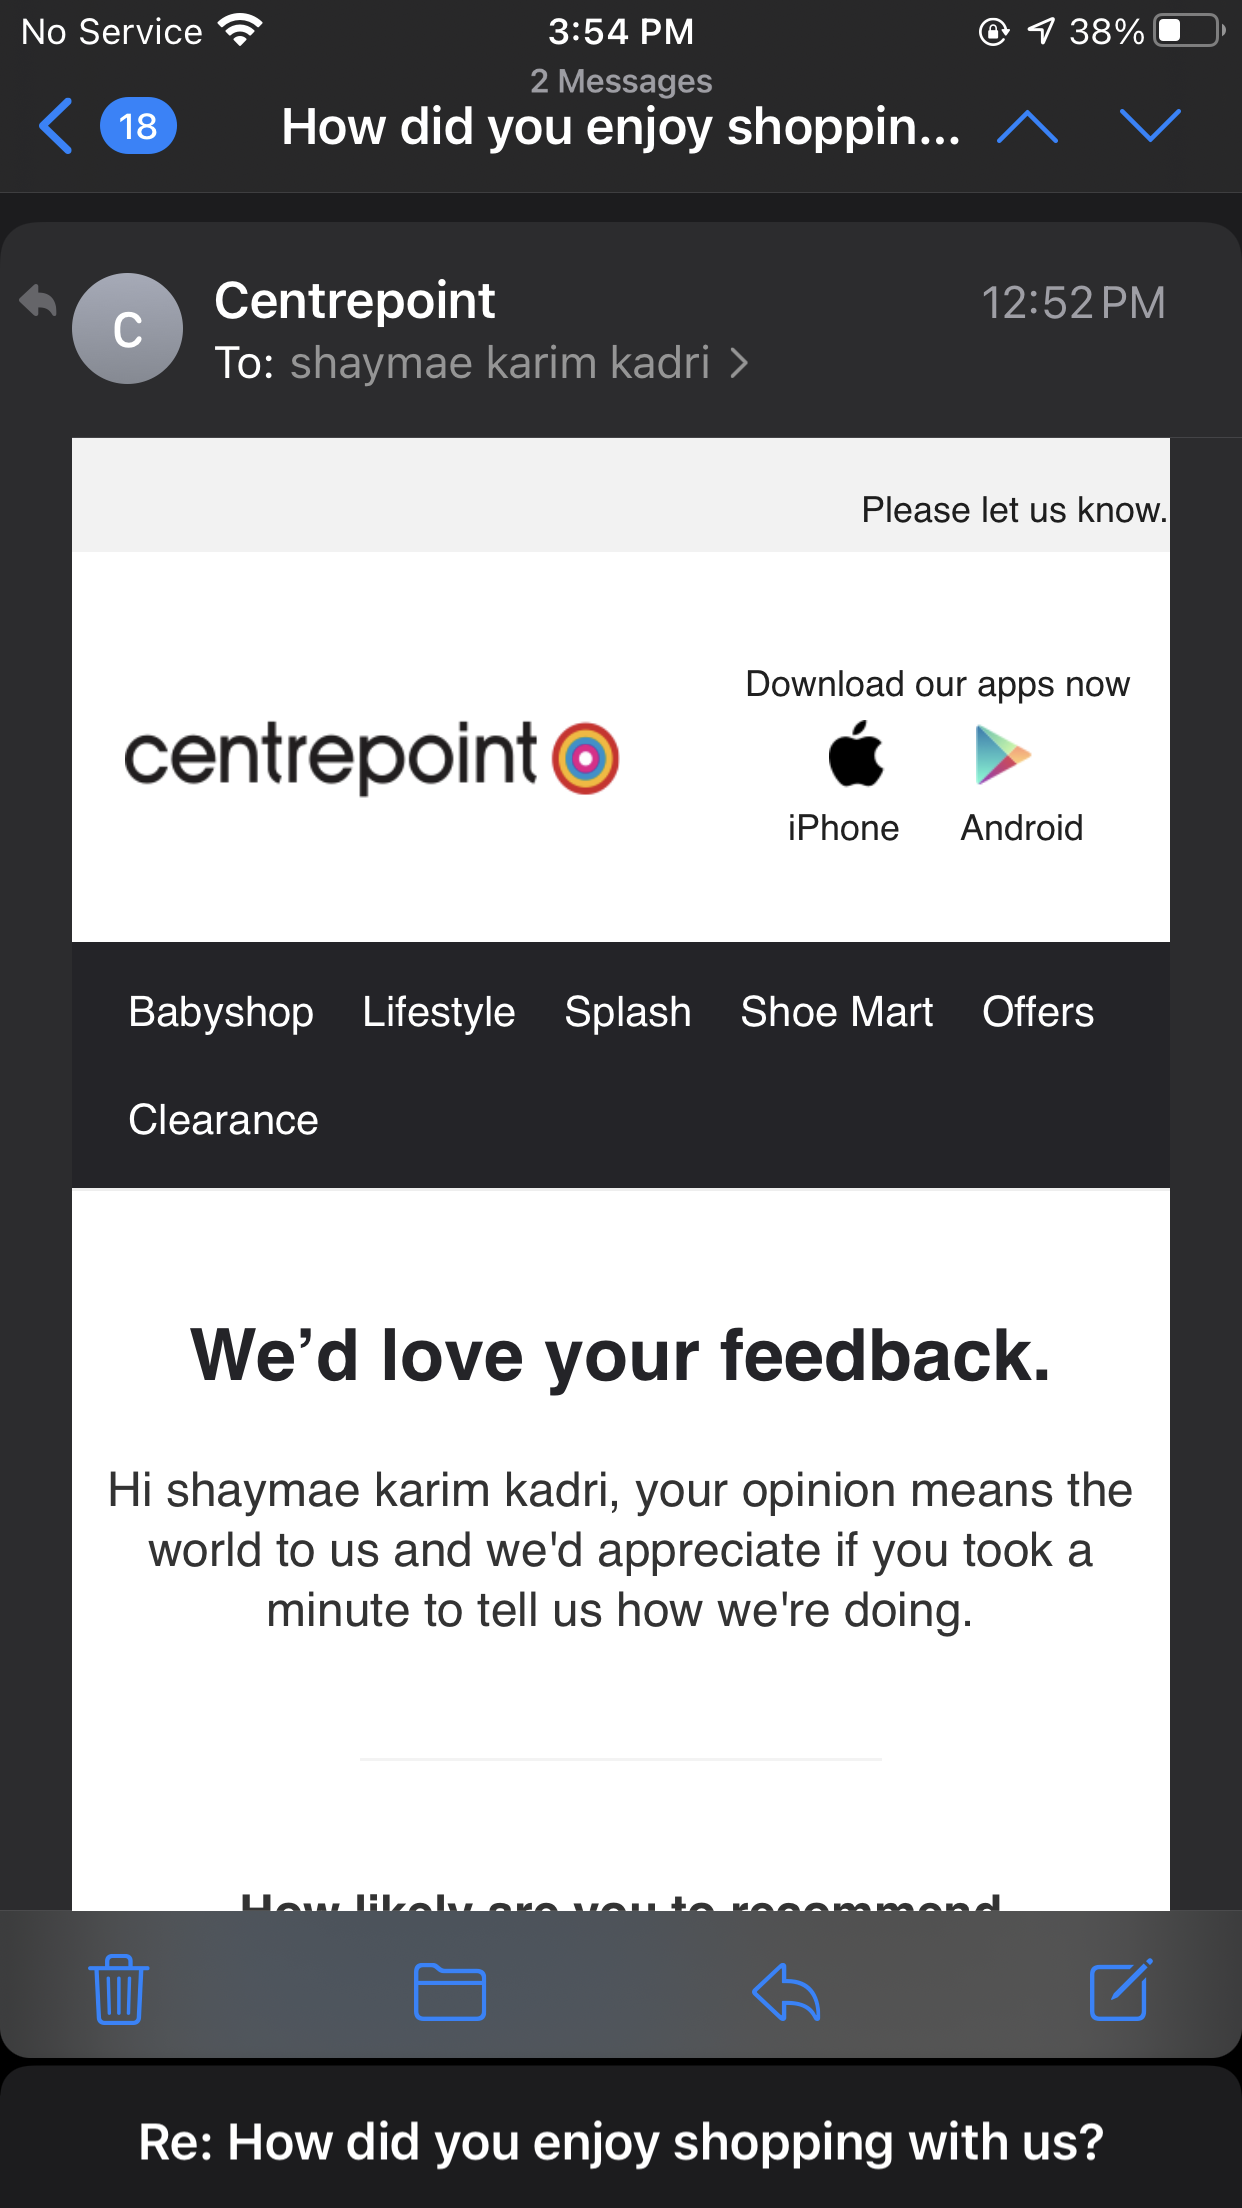Screen dimensions: 1242x2208
Task: Open the Babyshop menu link
Action: click(221, 1012)
